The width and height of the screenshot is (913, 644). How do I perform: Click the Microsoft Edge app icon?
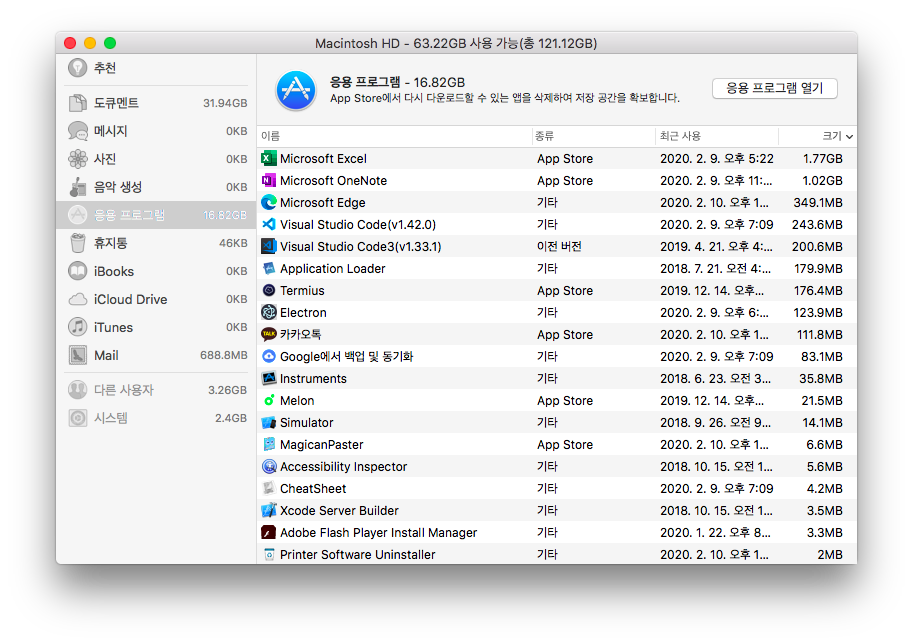(x=268, y=203)
